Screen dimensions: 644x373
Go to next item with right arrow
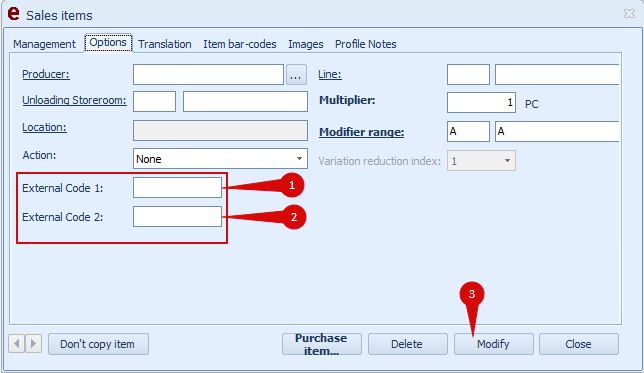tap(34, 343)
